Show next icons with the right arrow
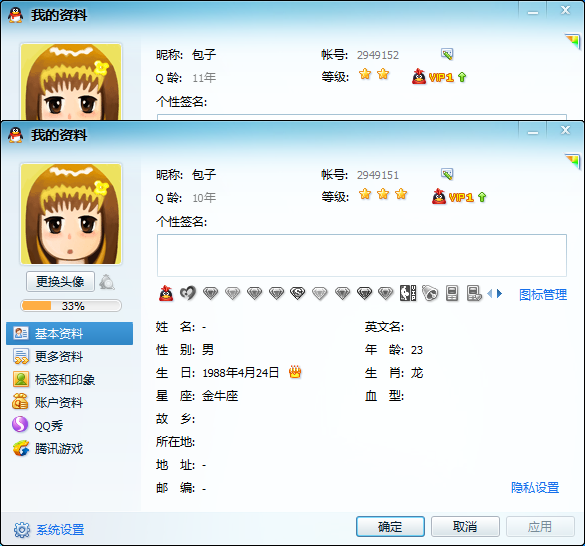 [x=499, y=294]
